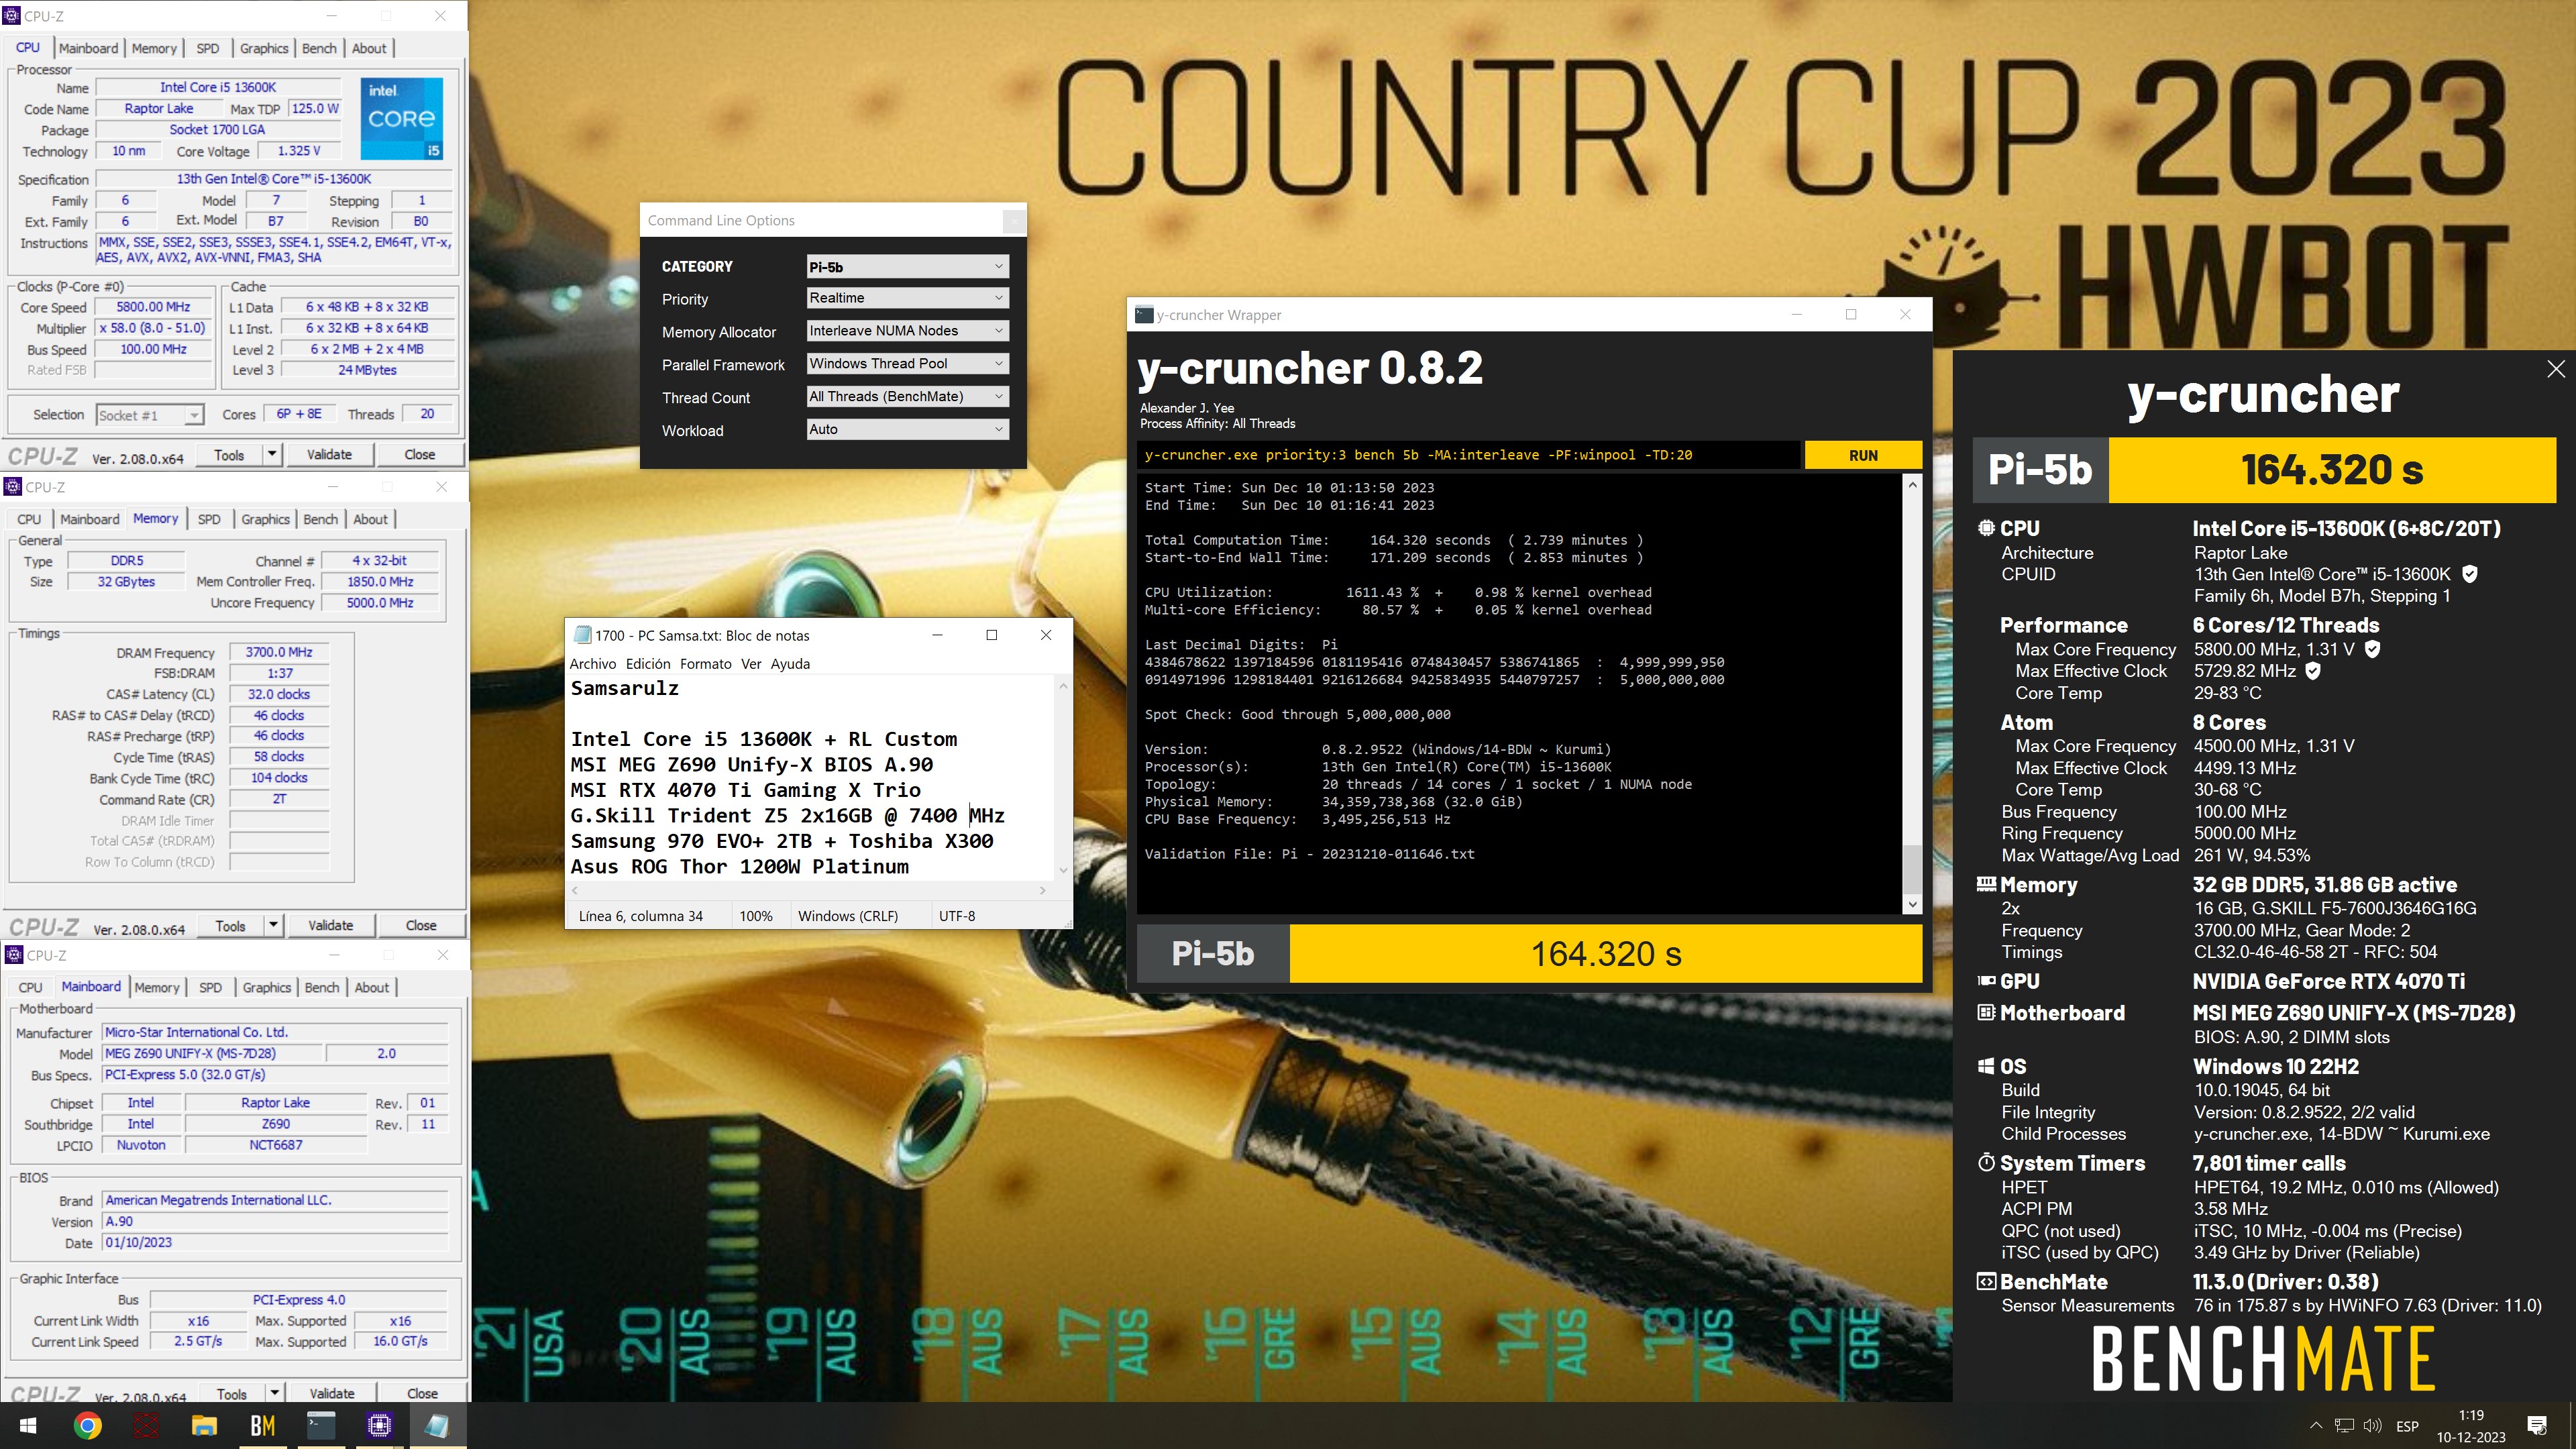Open the Ayuda menu in Notepad
Image resolution: width=2576 pixels, height=1449 pixels.
[790, 664]
